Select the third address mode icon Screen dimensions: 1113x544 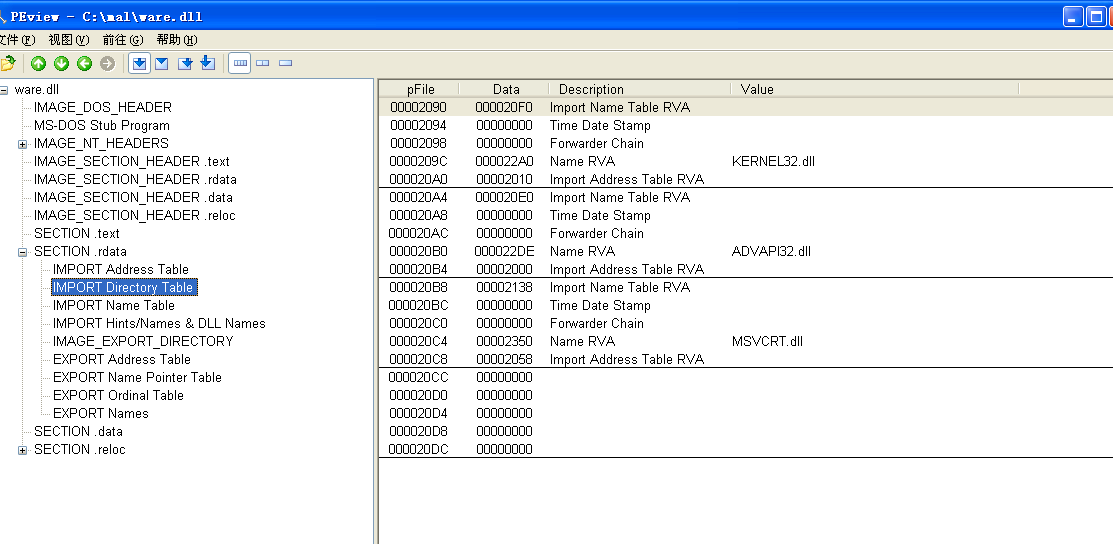pos(185,64)
